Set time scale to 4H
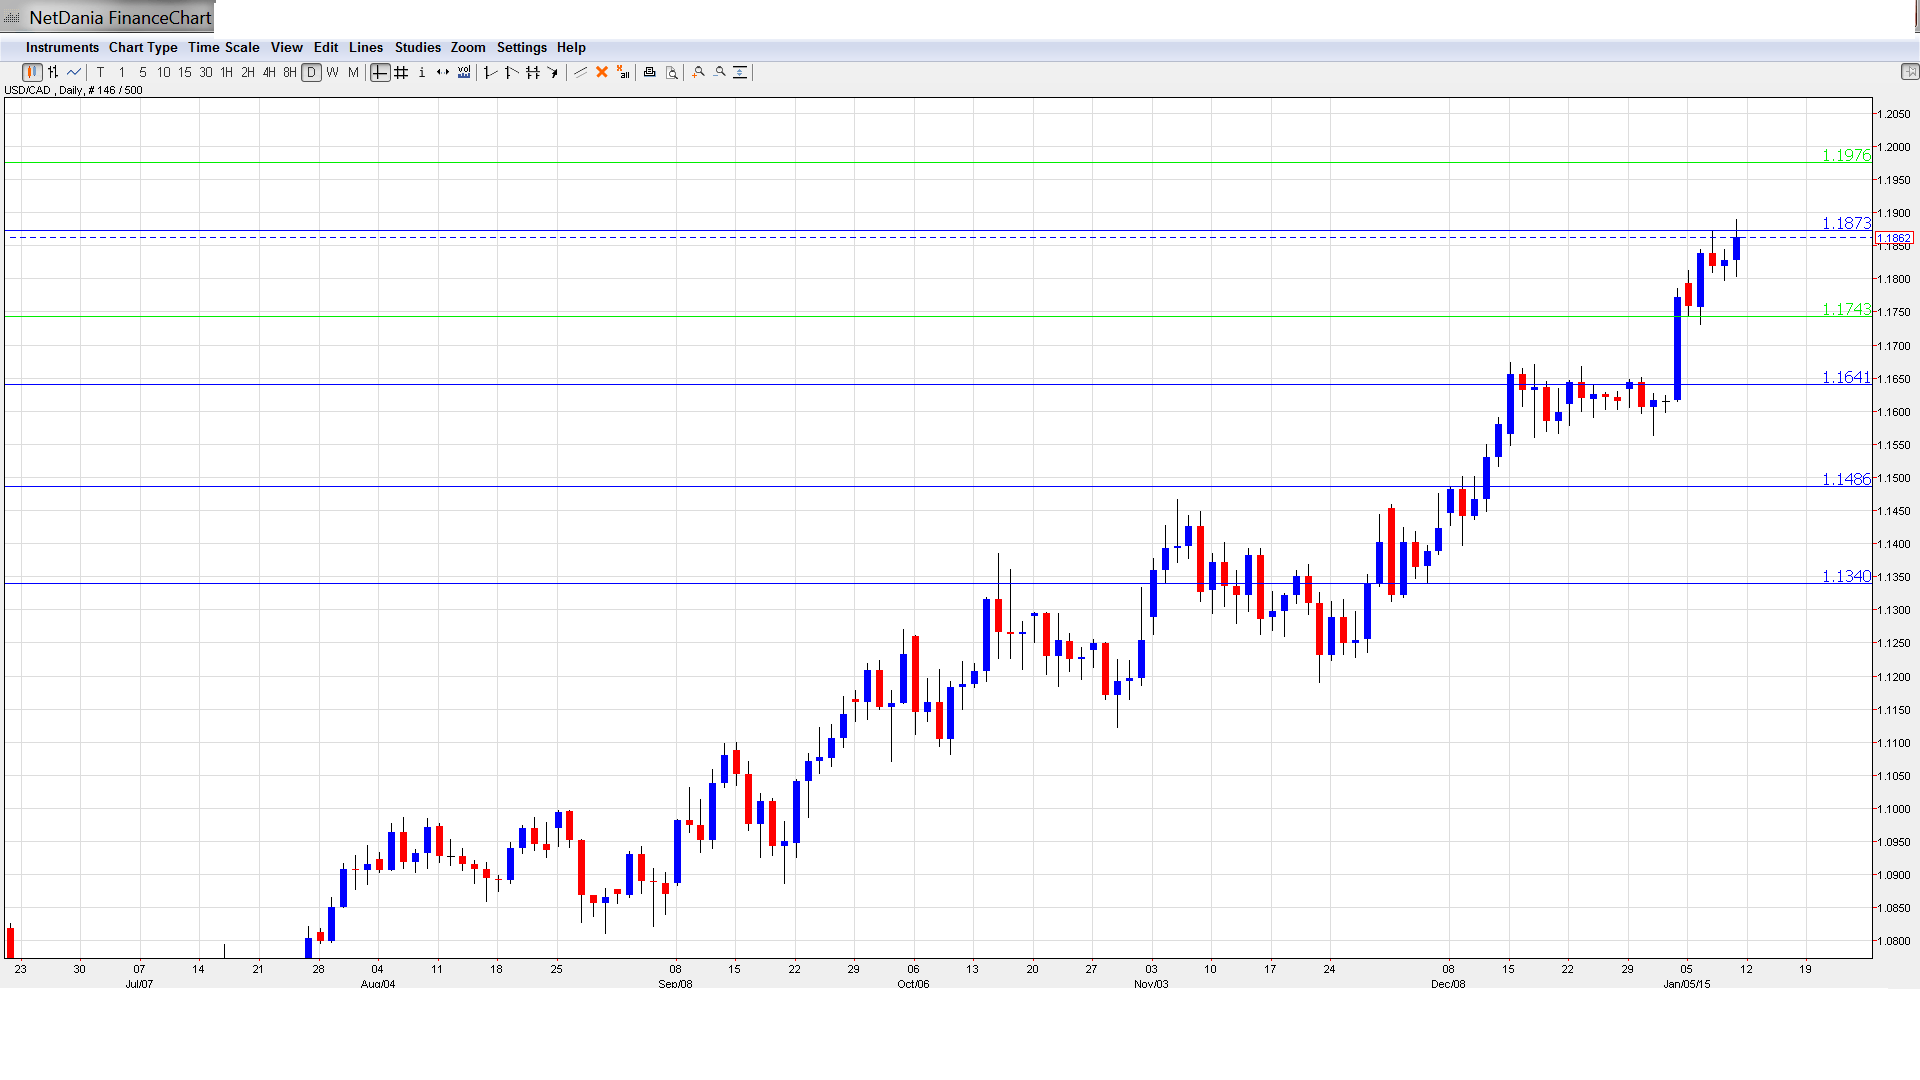 (268, 72)
